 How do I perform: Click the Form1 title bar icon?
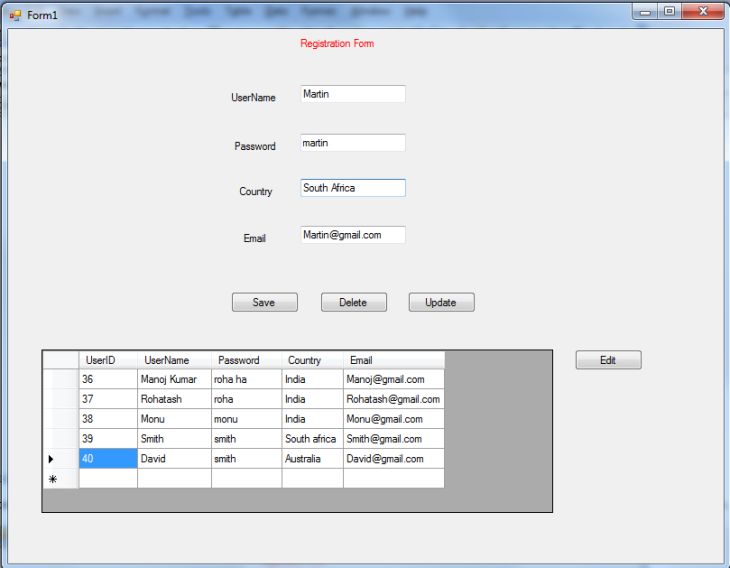coord(15,15)
